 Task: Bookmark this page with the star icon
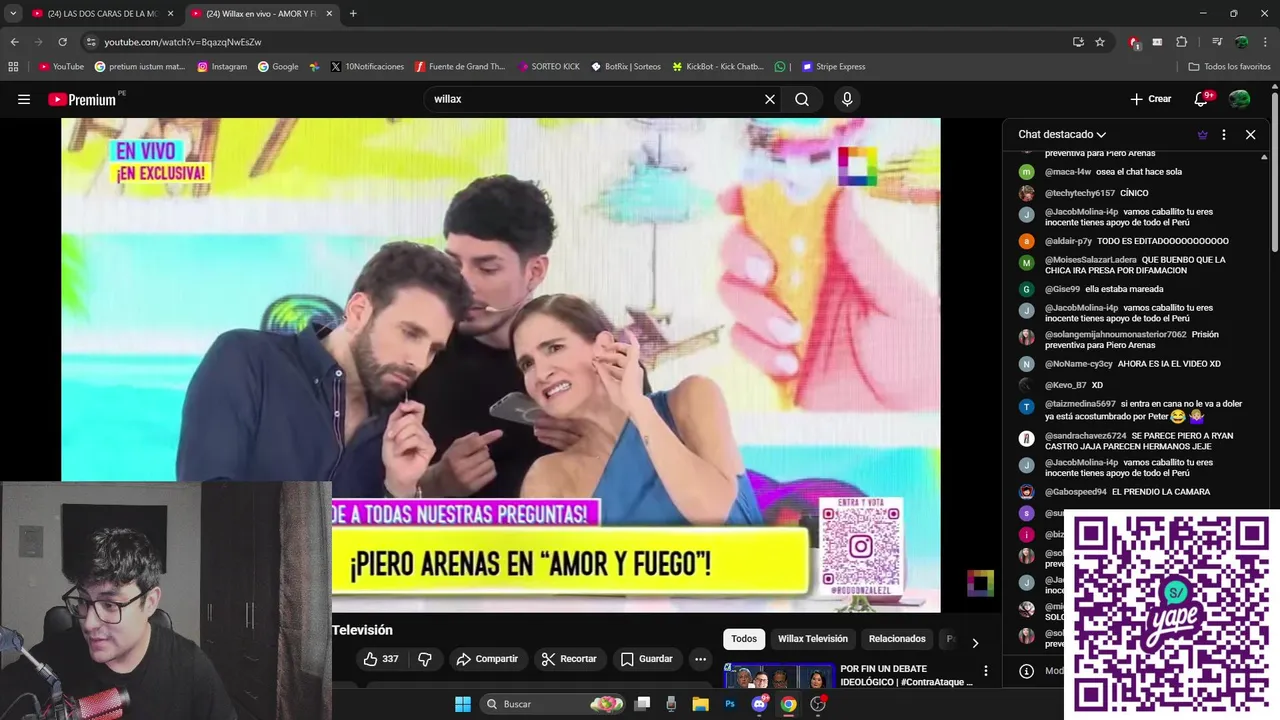point(1100,42)
